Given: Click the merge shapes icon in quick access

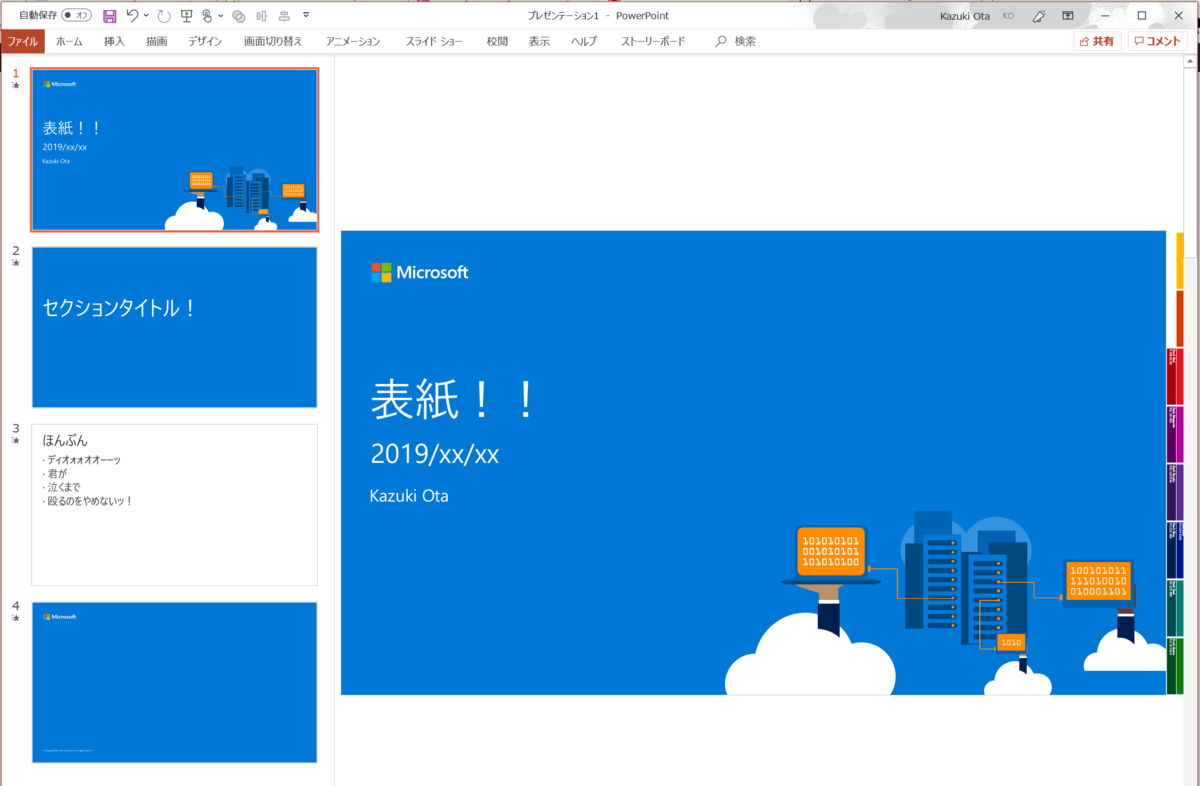Looking at the screenshot, I should click(x=238, y=16).
